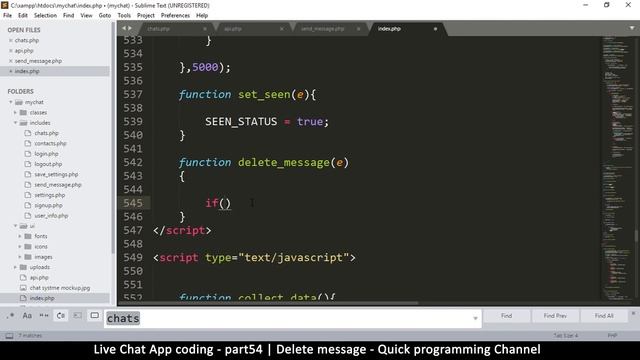The width and height of the screenshot is (640, 360).
Task: Open the tab list dropdown arrow
Action: click(632, 28)
